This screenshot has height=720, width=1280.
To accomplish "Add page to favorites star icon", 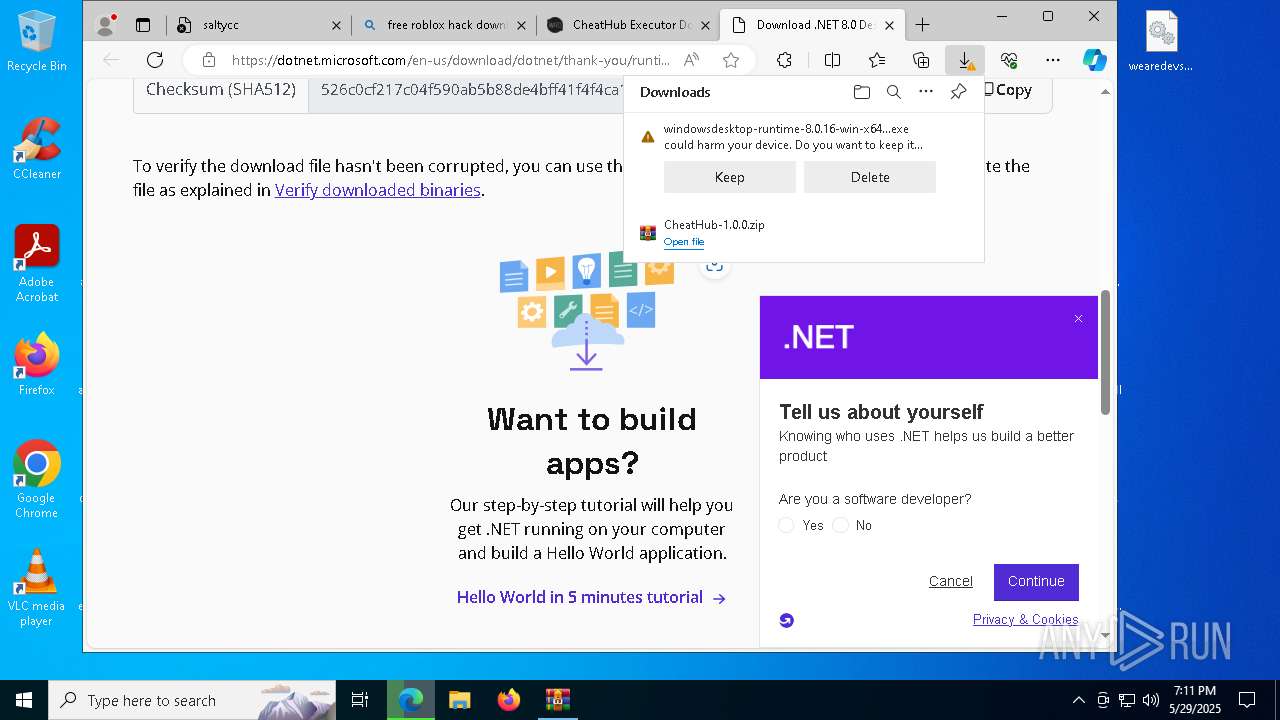I will tap(731, 60).
